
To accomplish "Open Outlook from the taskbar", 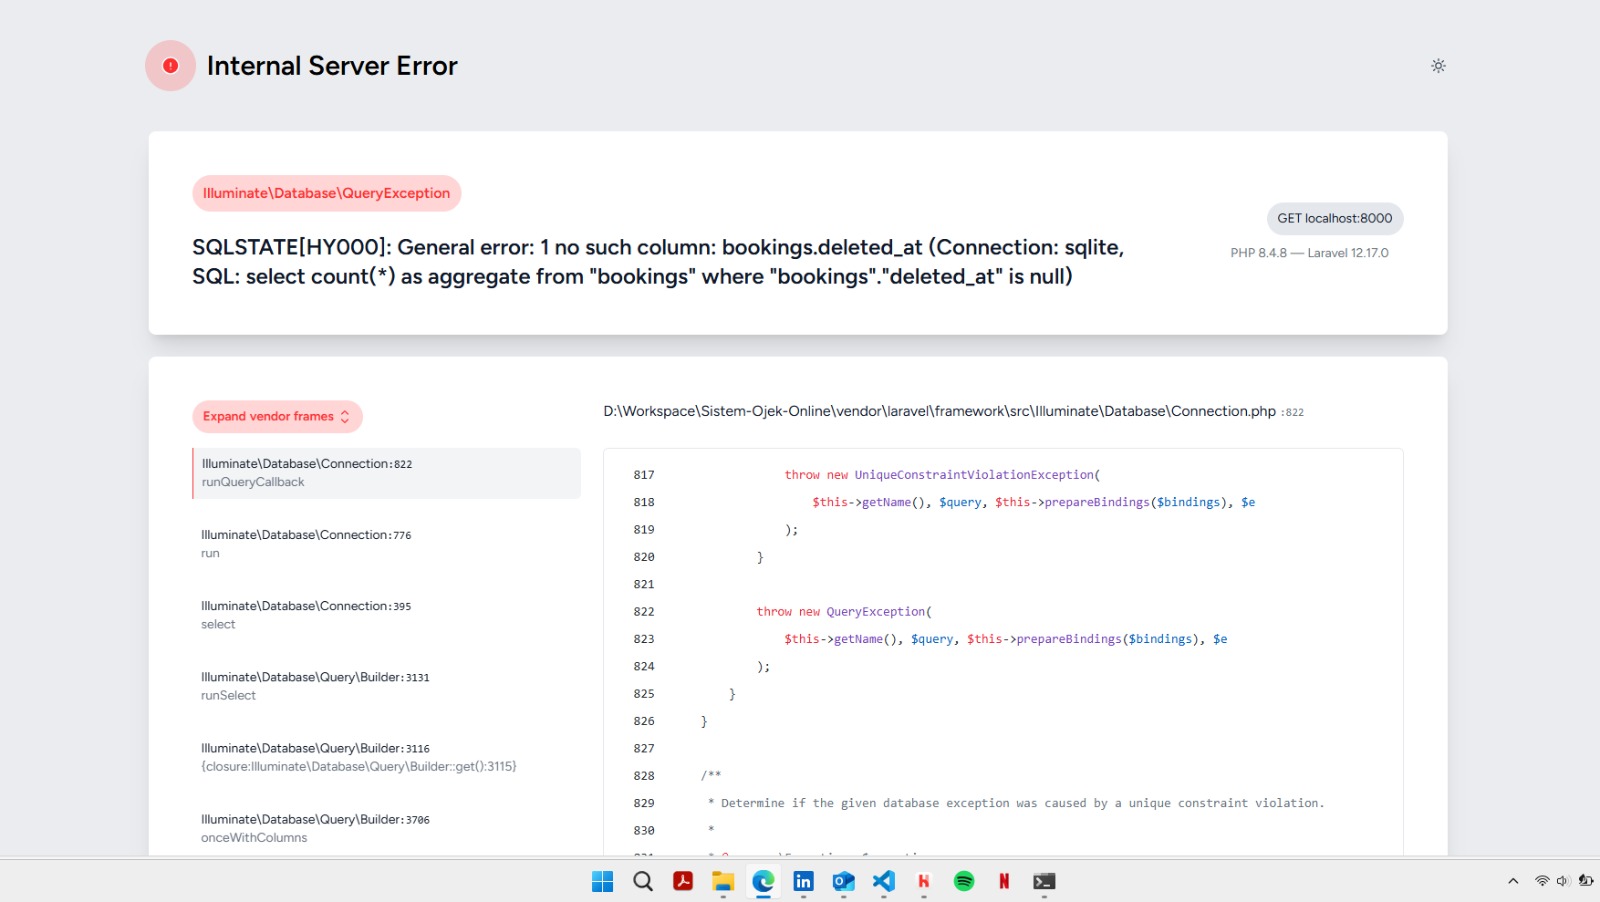I will click(843, 881).
